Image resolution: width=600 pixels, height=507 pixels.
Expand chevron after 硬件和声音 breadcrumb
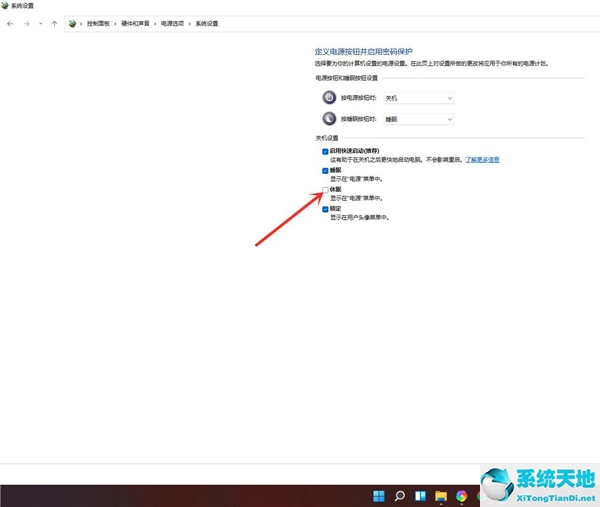[155, 24]
